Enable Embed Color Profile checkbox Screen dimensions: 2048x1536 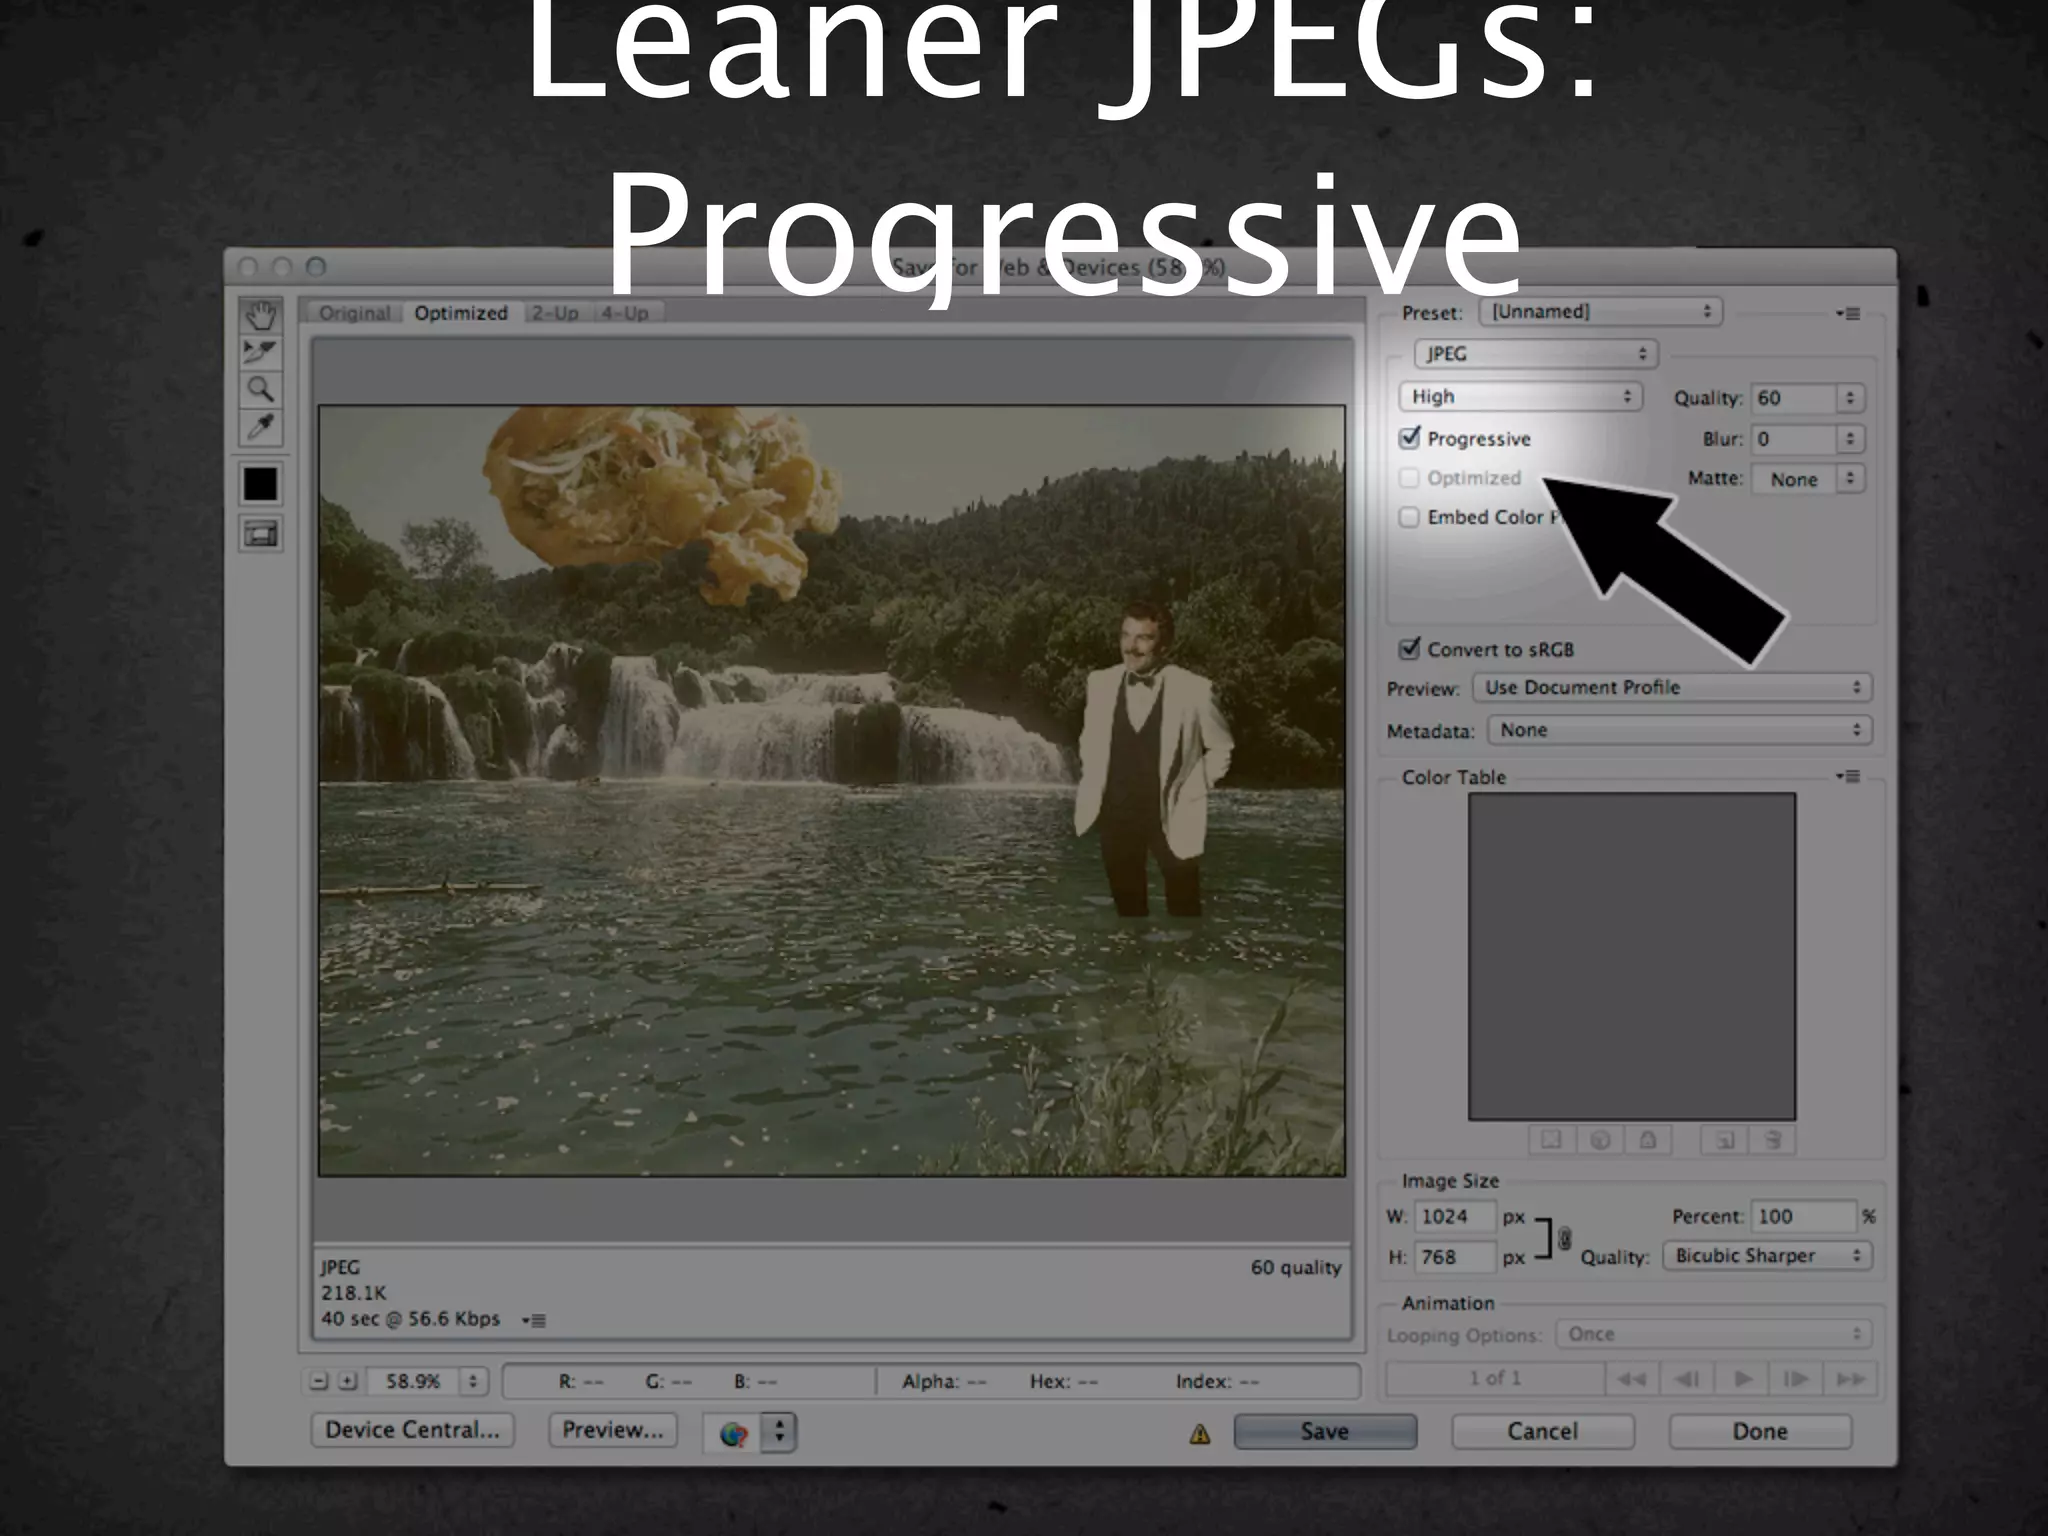pyautogui.click(x=1409, y=517)
